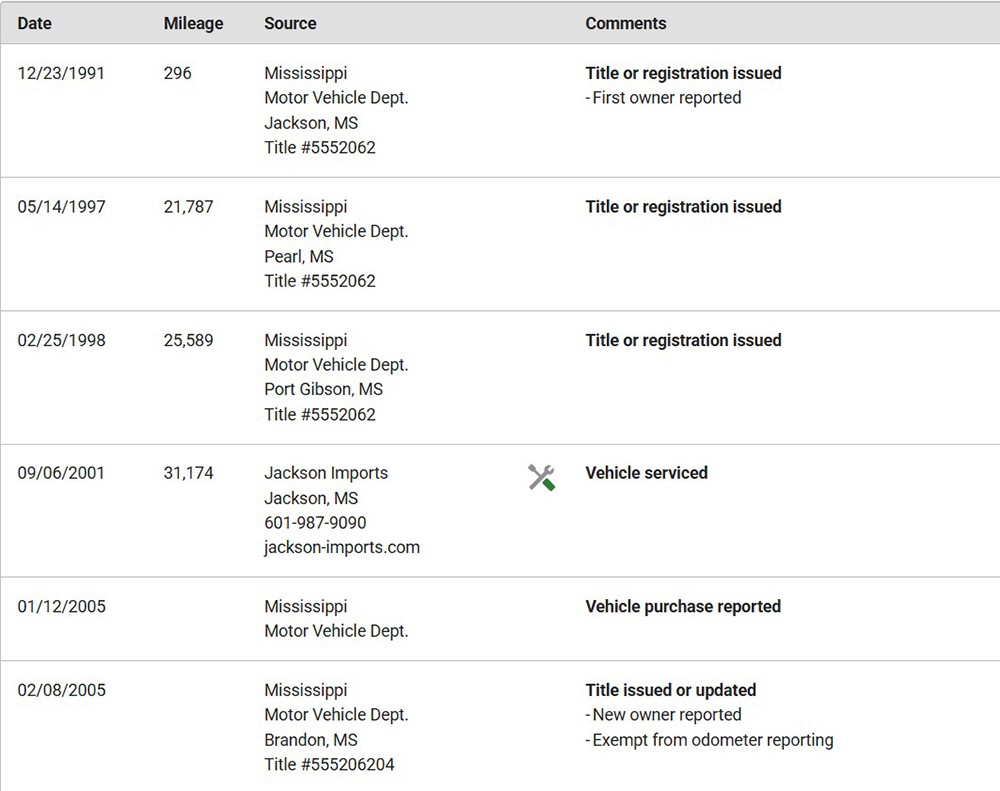
Task: Click the First owner reported note
Action: tap(666, 98)
